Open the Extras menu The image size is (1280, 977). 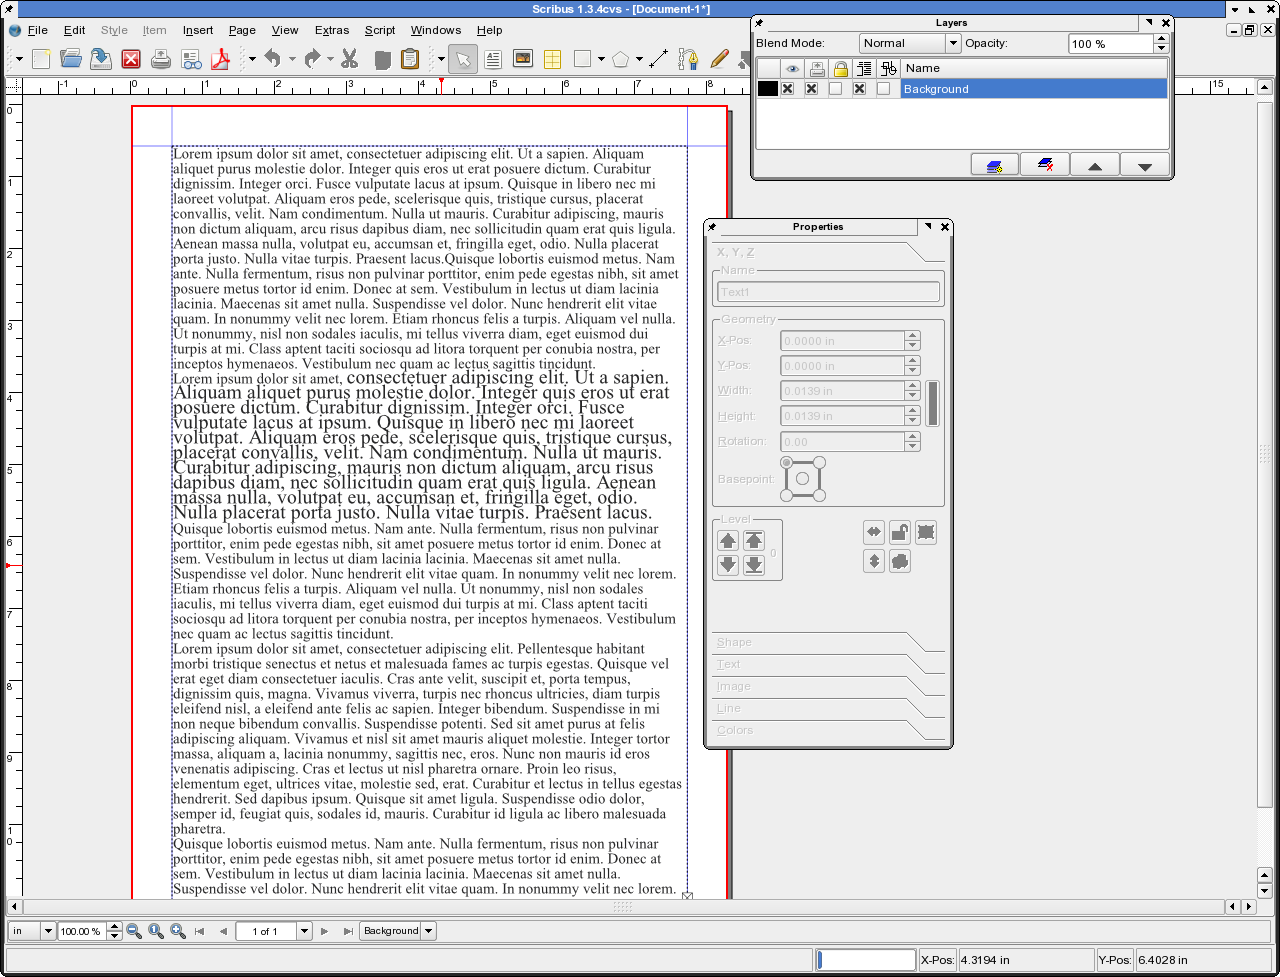tap(332, 30)
